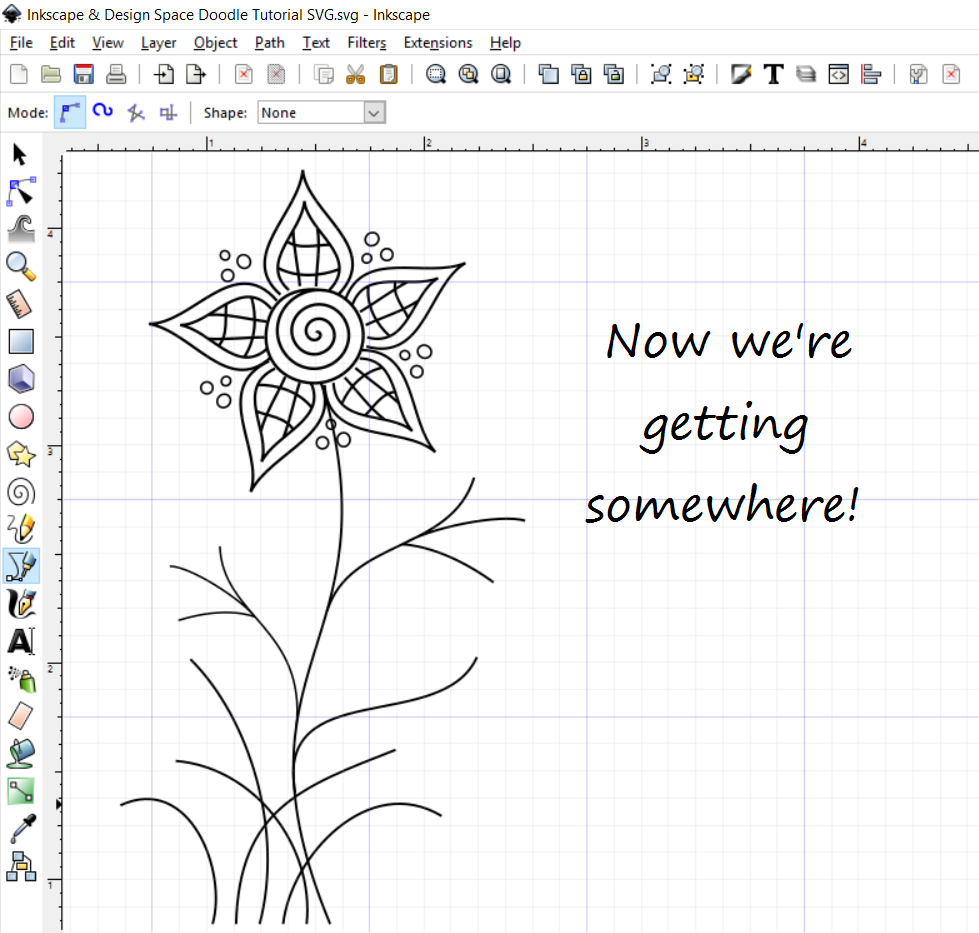The image size is (979, 933).
Task: Activate the Spiral tool
Action: point(20,491)
